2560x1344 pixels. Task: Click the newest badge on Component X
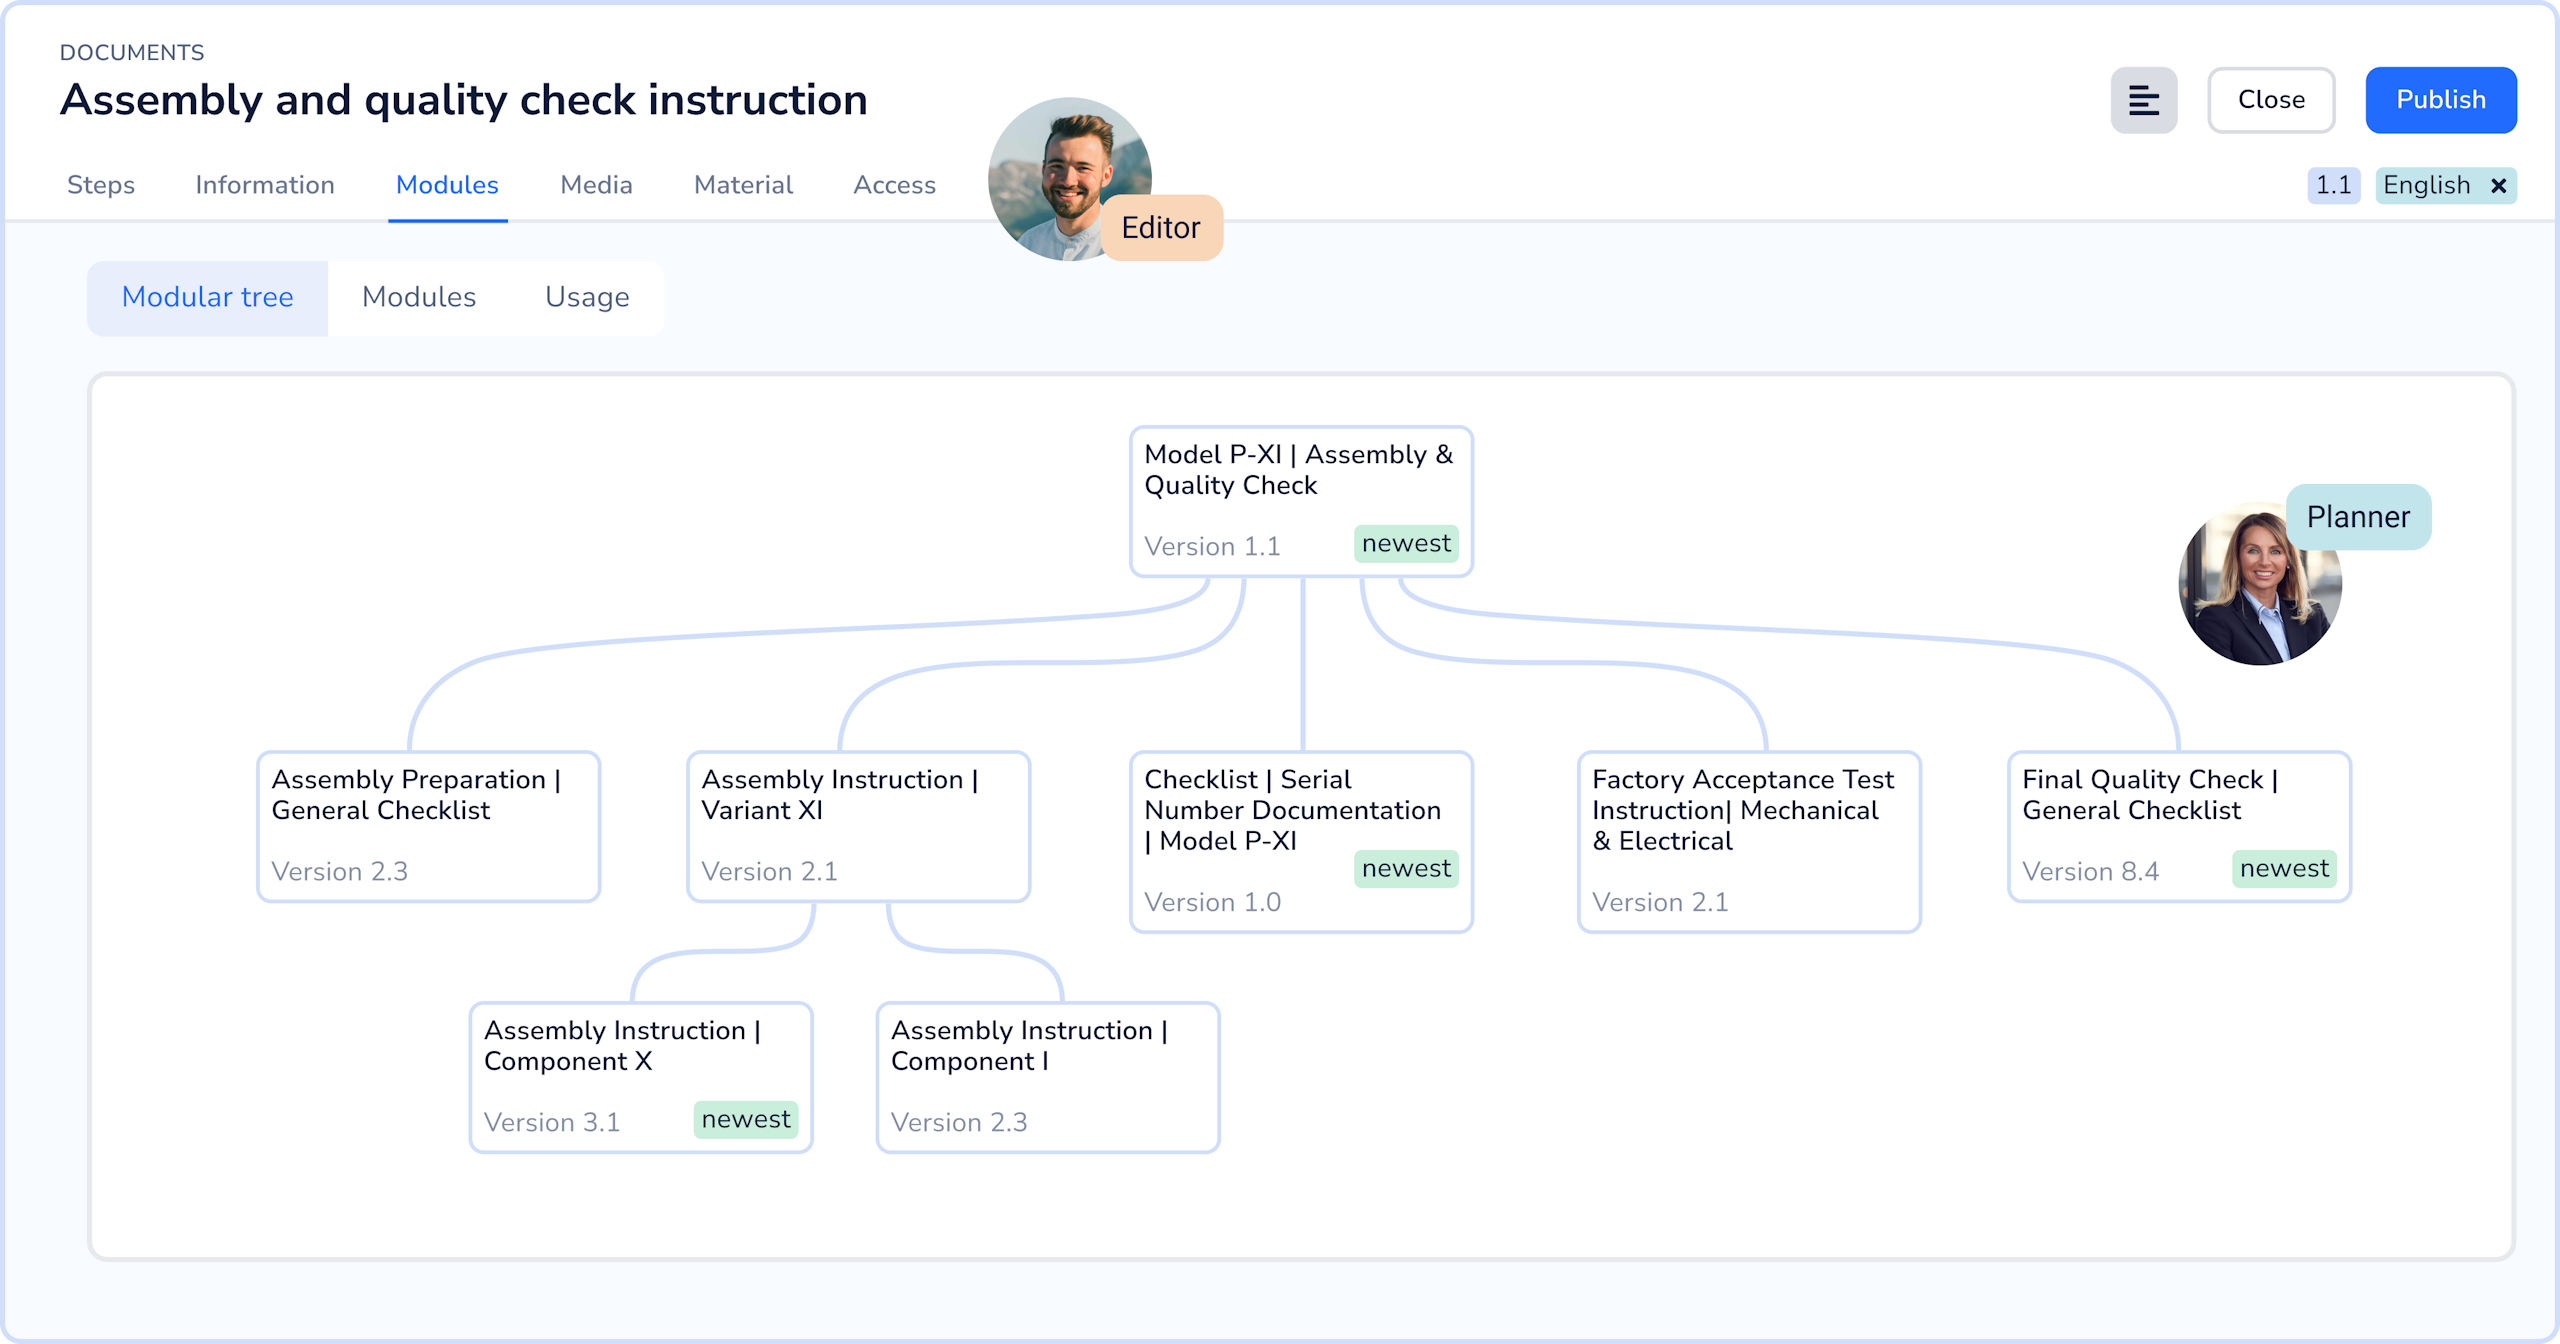click(x=746, y=1119)
